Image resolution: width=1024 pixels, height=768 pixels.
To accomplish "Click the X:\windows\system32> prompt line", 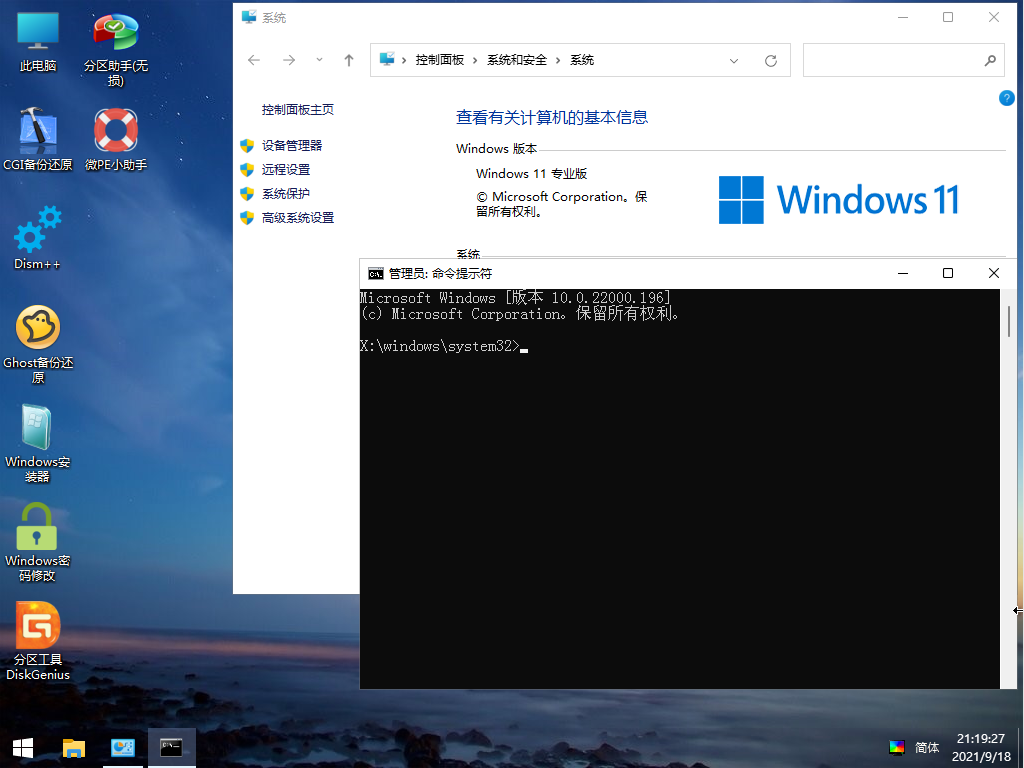I will pyautogui.click(x=443, y=346).
